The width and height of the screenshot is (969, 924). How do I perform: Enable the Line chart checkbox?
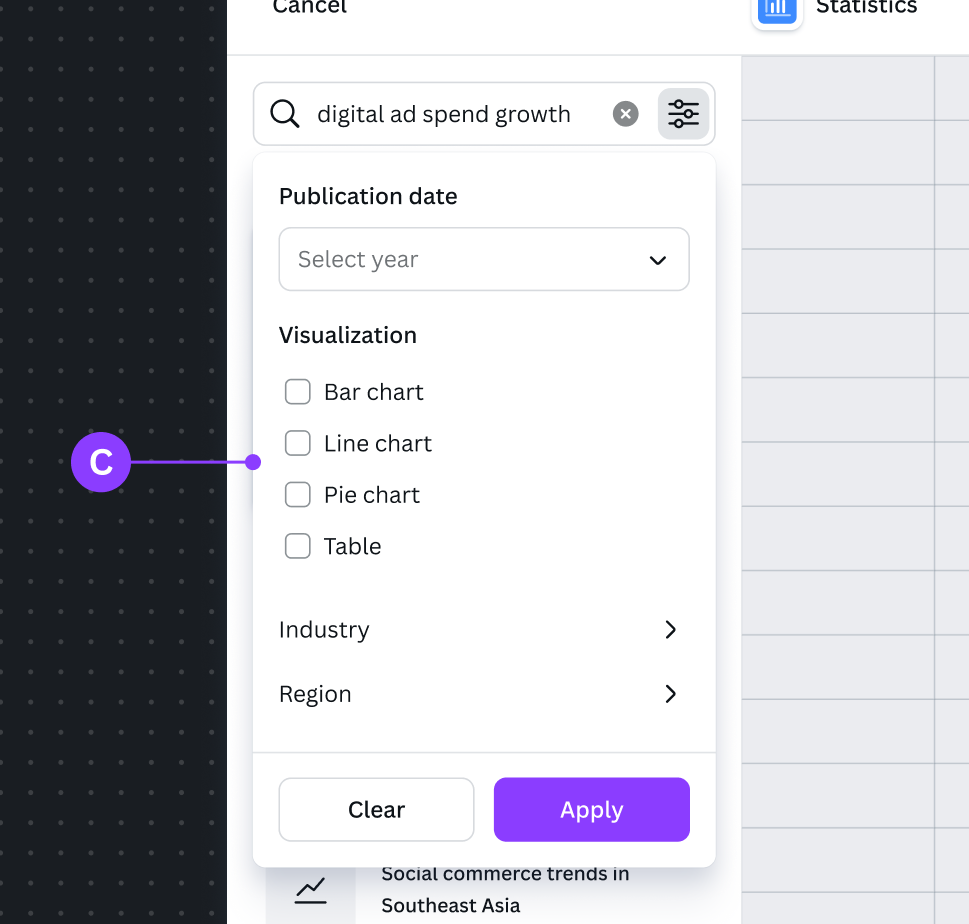(x=298, y=443)
